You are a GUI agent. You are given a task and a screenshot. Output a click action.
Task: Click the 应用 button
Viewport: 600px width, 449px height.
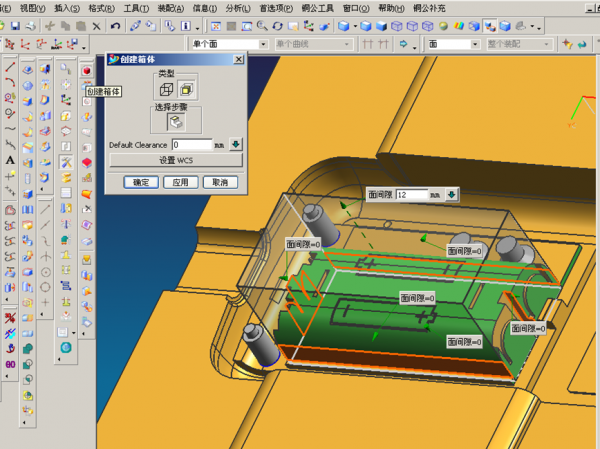tap(181, 182)
